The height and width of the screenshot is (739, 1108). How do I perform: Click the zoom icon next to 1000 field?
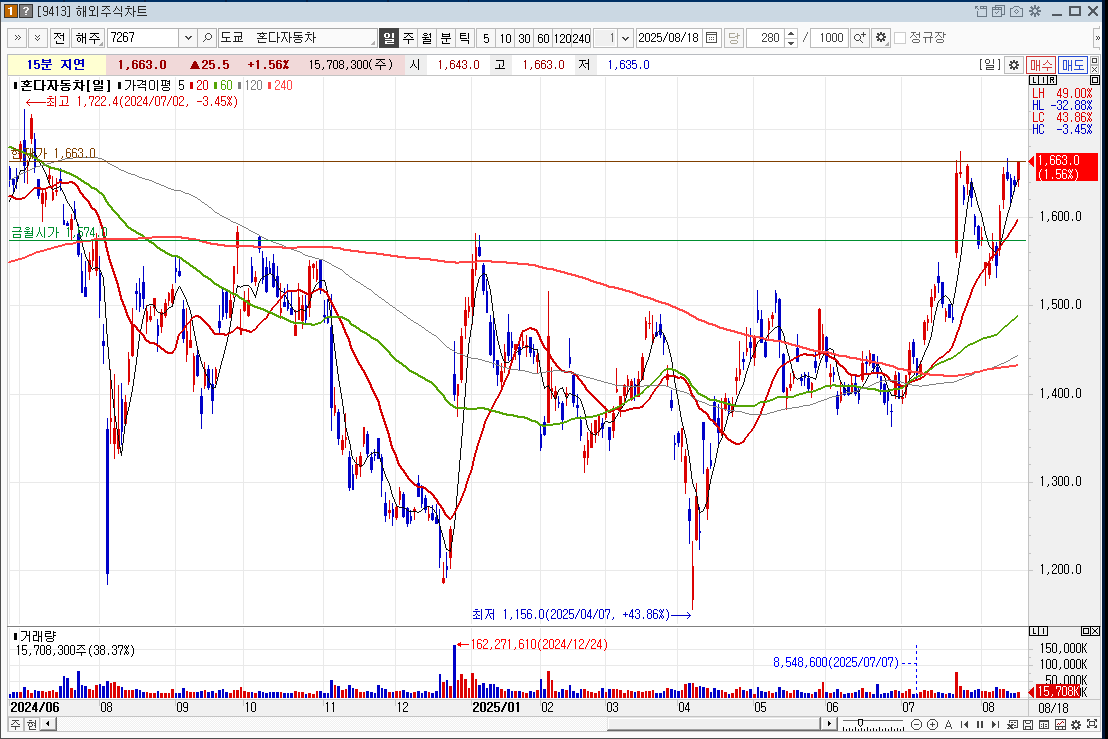pyautogui.click(x=859, y=38)
